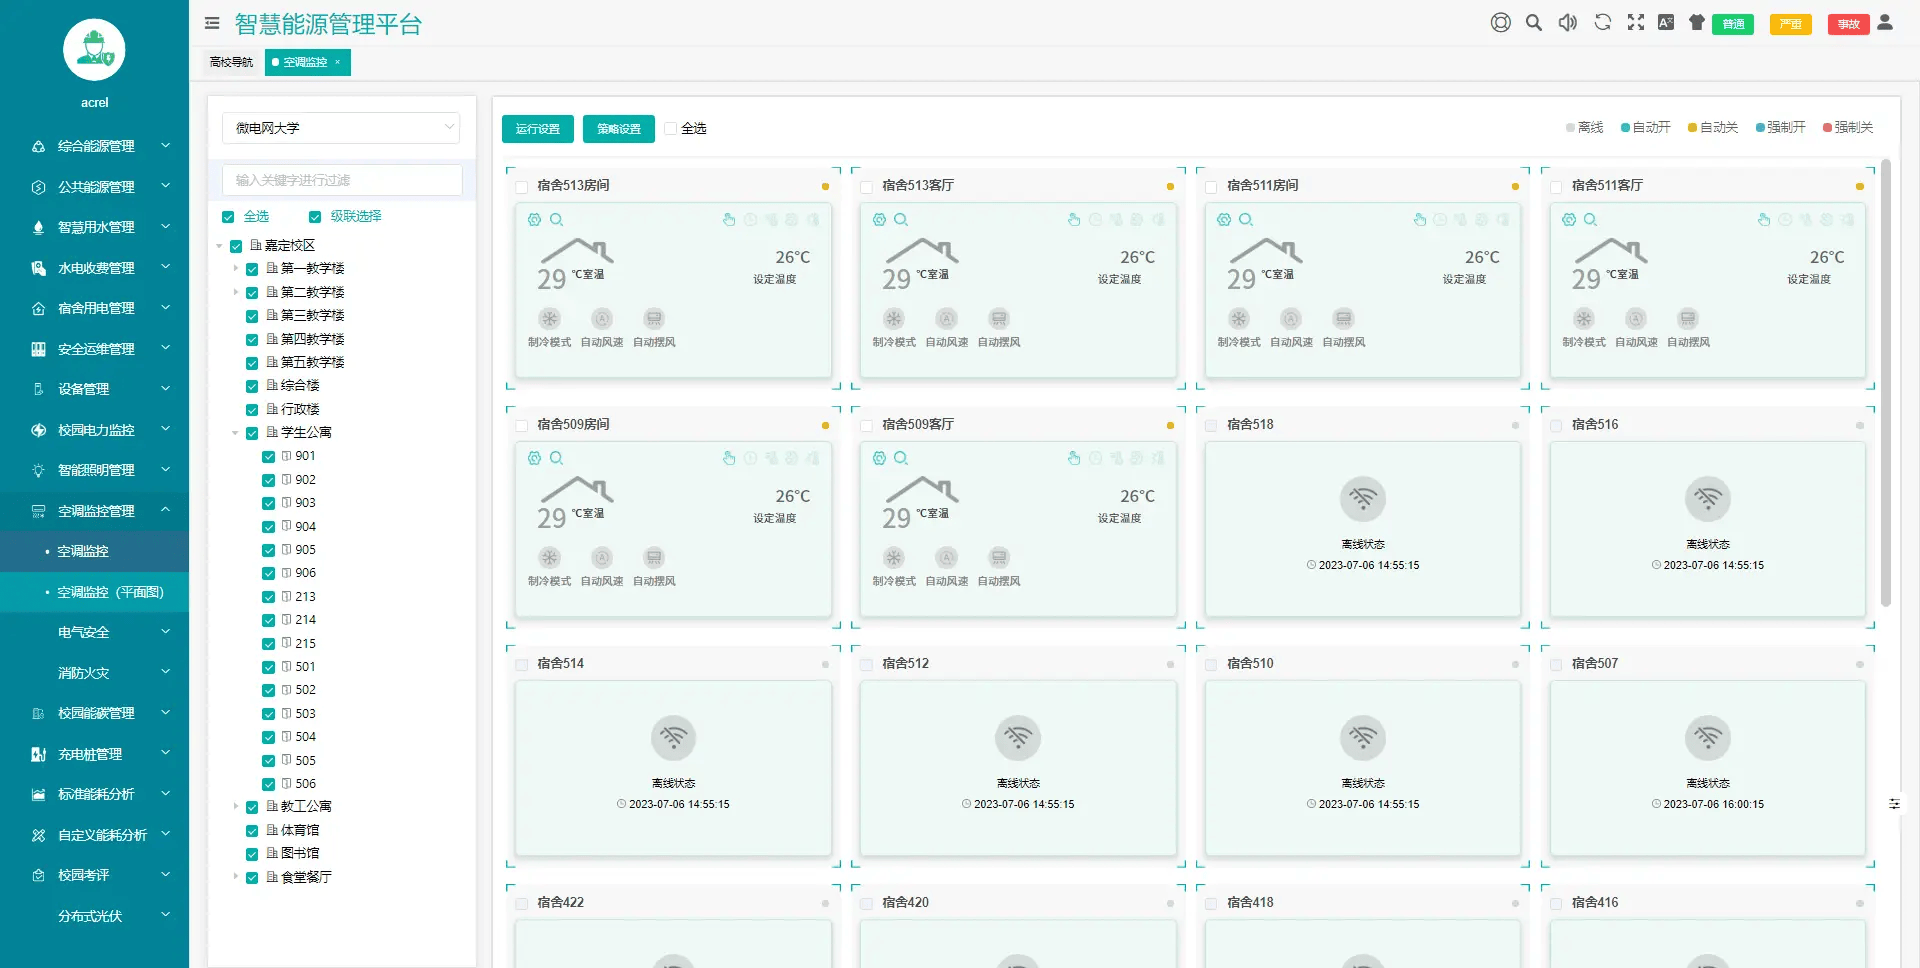Click the device list vertical scrollbar

pyautogui.click(x=1886, y=383)
